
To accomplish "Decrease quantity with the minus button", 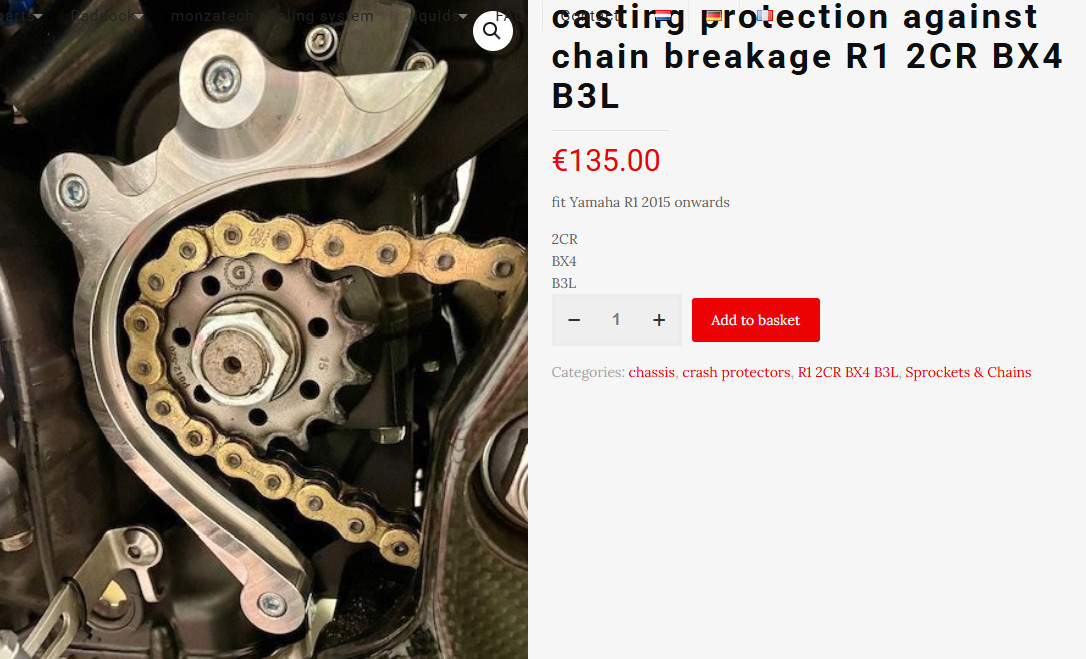I will 573,320.
